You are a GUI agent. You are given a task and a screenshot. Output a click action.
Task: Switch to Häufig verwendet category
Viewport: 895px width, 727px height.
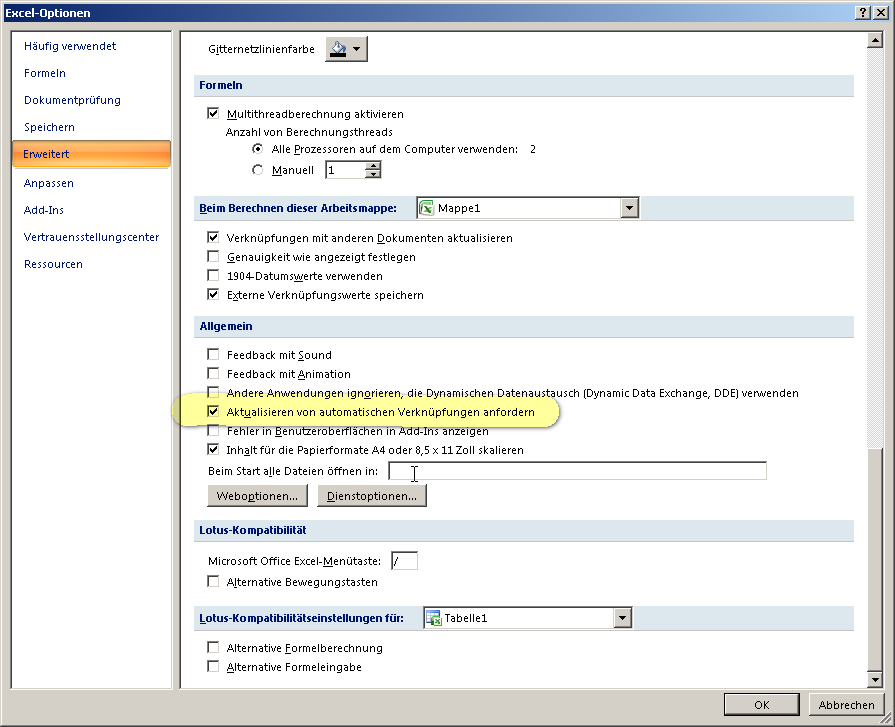tap(70, 46)
